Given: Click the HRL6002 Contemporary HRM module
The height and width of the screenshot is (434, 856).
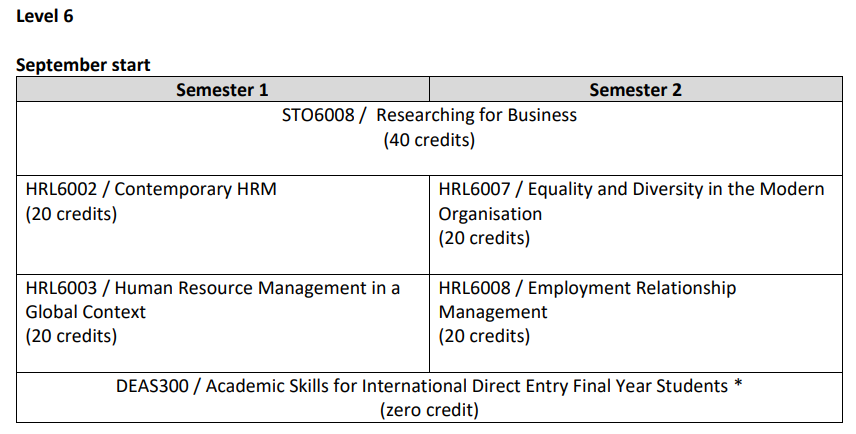Looking at the screenshot, I should click(x=151, y=189).
